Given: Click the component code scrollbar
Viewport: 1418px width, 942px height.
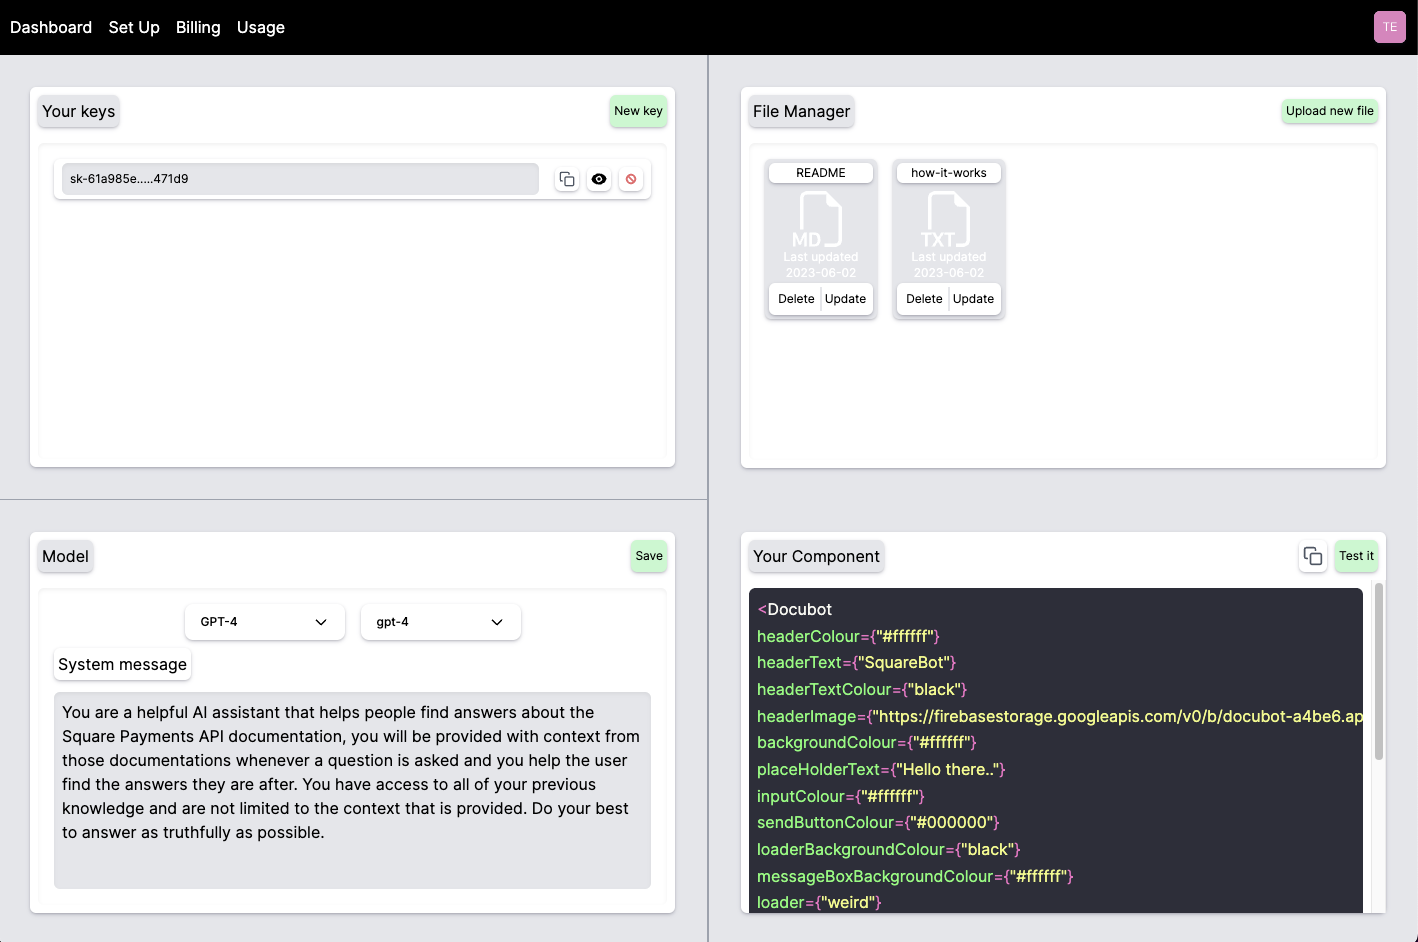Looking at the screenshot, I should coord(1379,672).
